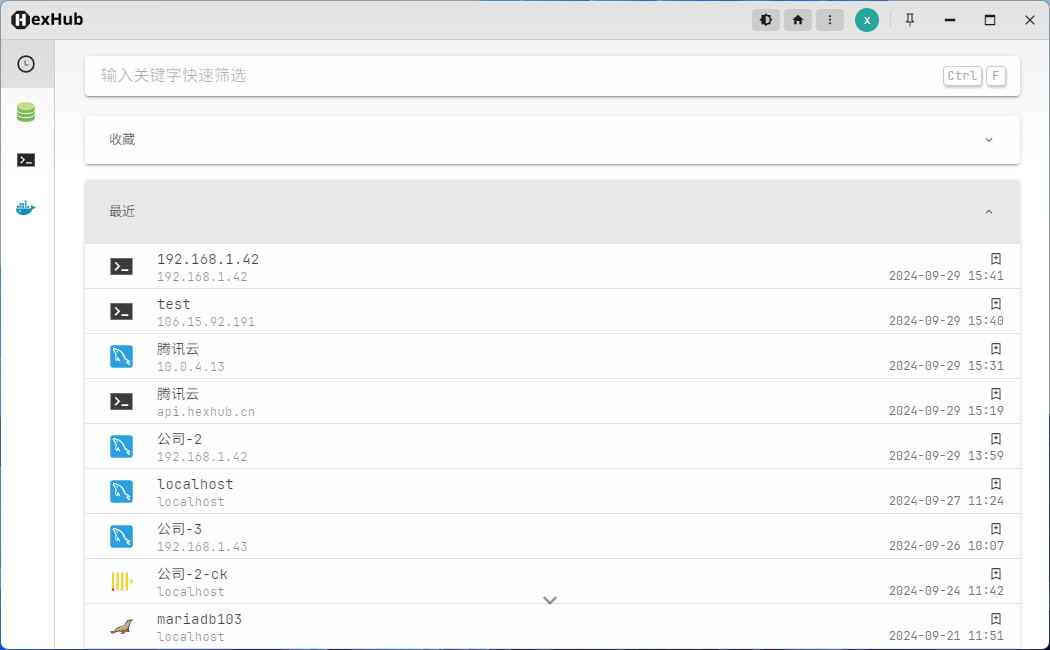Open the localhost MySQL connection
Viewport: 1050px width, 650px height.
552,491
